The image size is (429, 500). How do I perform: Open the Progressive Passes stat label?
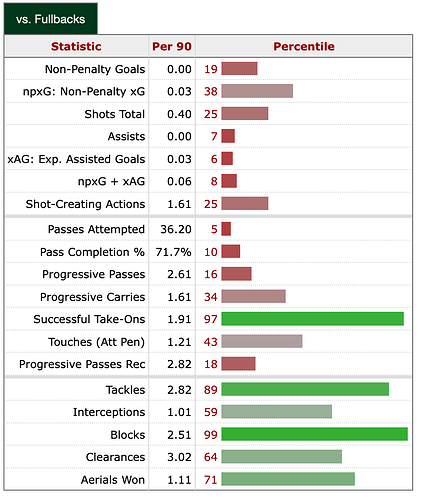point(94,274)
